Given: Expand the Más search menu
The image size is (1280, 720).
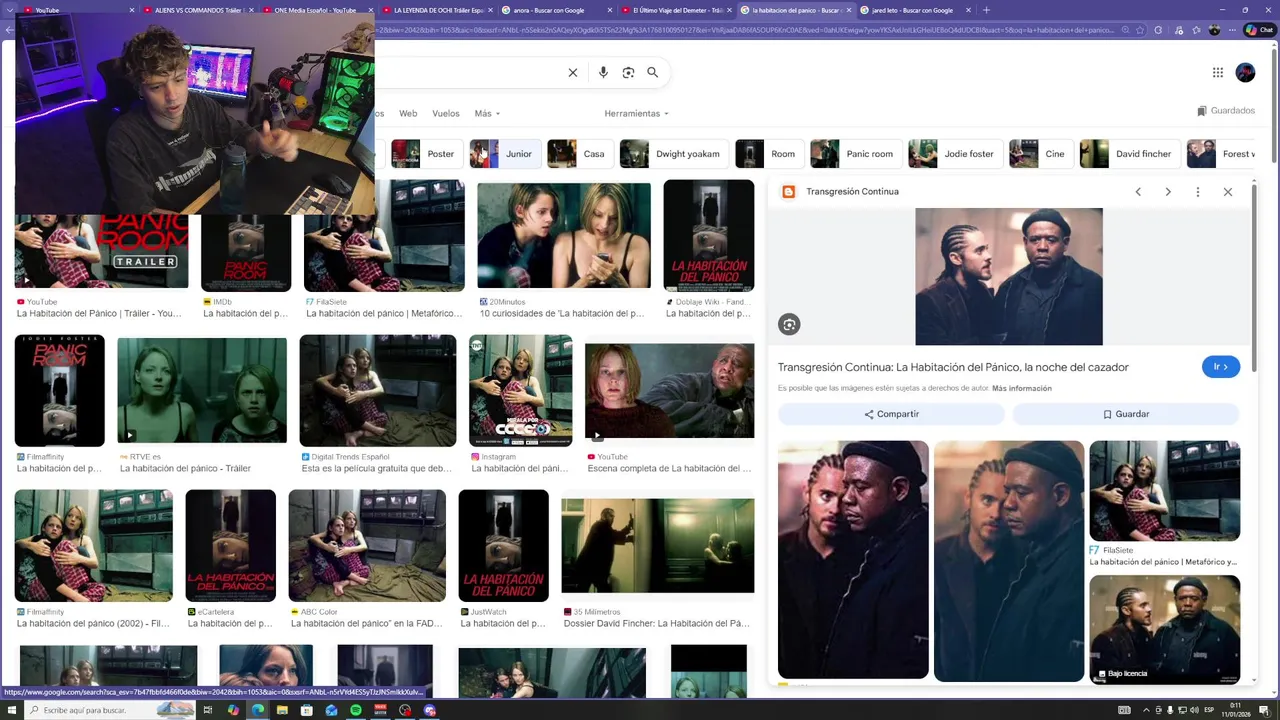Looking at the screenshot, I should pos(487,114).
